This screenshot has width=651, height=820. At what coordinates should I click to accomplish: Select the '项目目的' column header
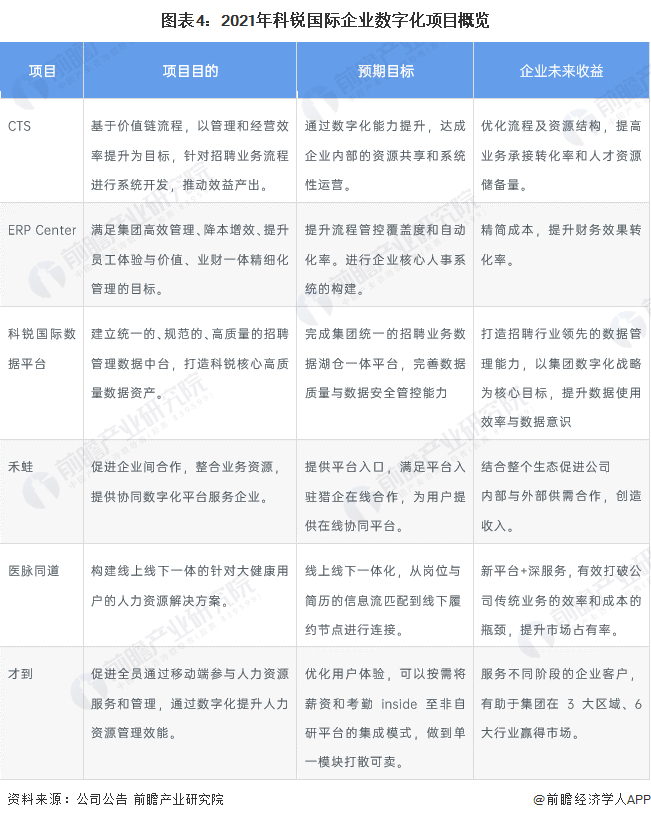point(190,71)
